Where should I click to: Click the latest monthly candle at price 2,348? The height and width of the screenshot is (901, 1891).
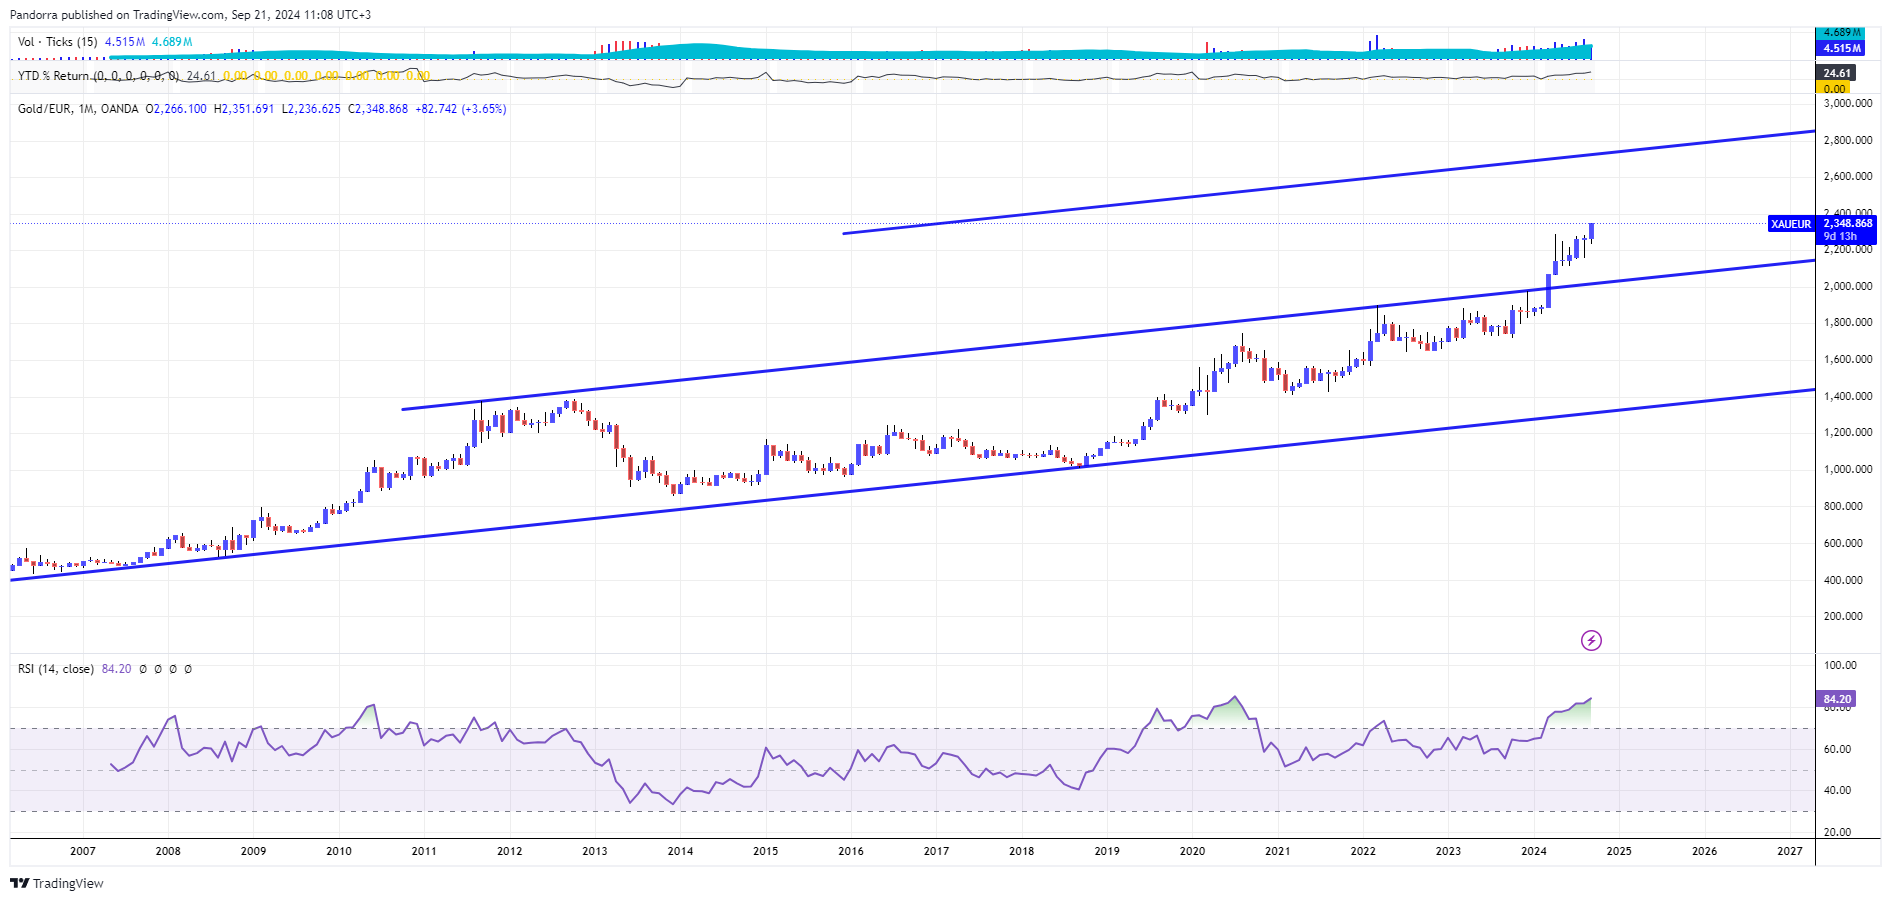[x=1591, y=231]
